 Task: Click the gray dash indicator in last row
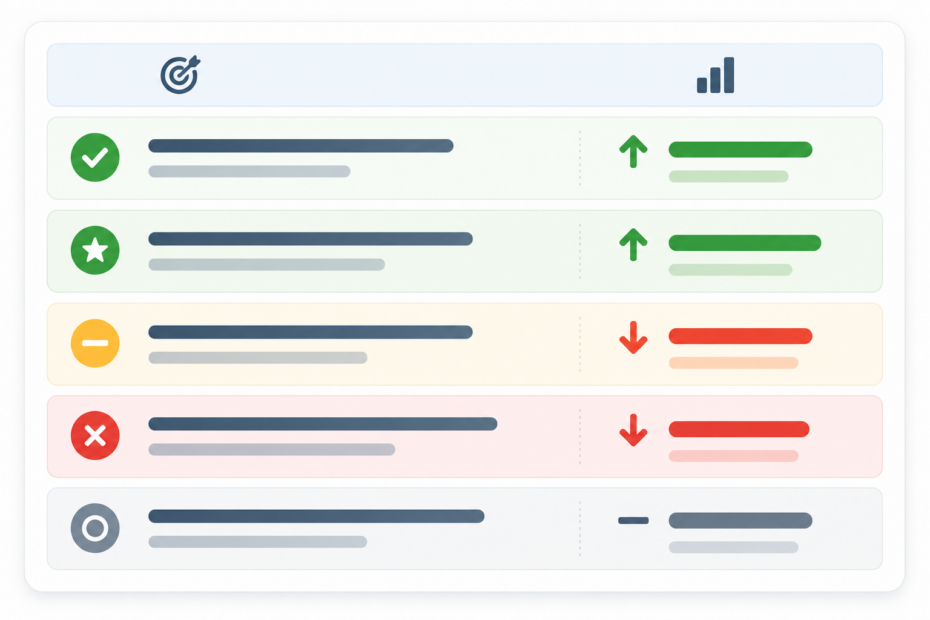633,520
